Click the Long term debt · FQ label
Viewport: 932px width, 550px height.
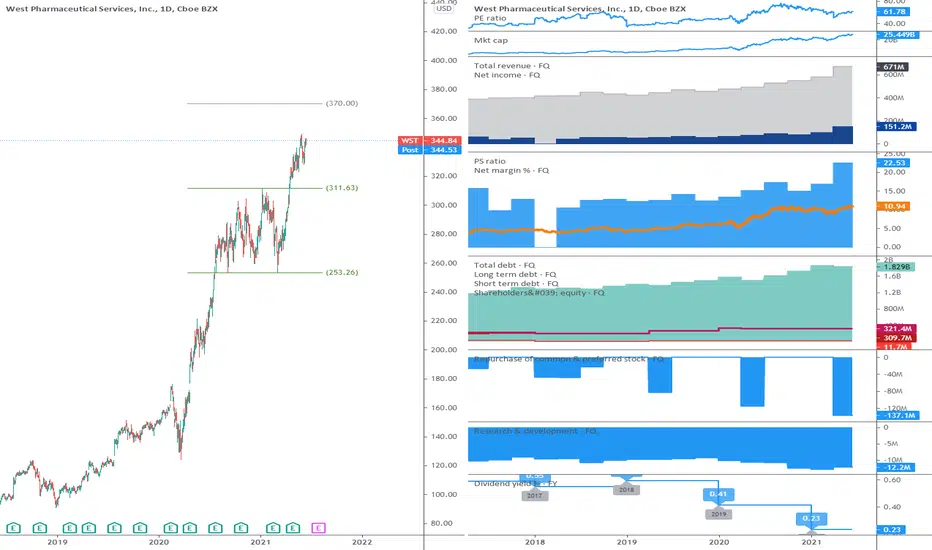[515, 275]
